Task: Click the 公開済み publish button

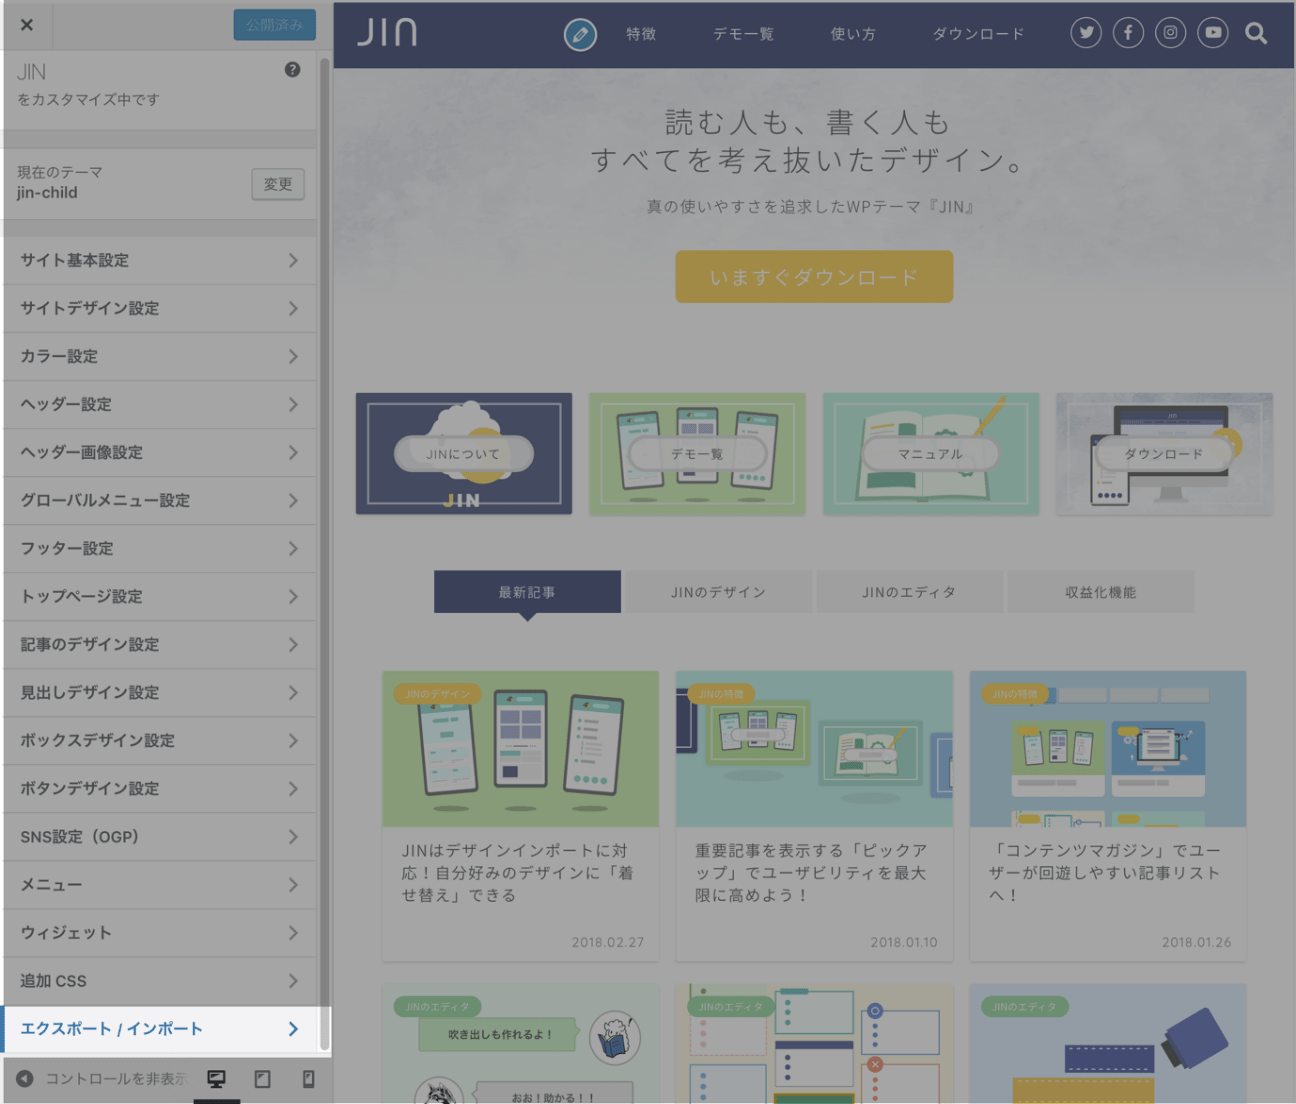Action: coord(275,25)
